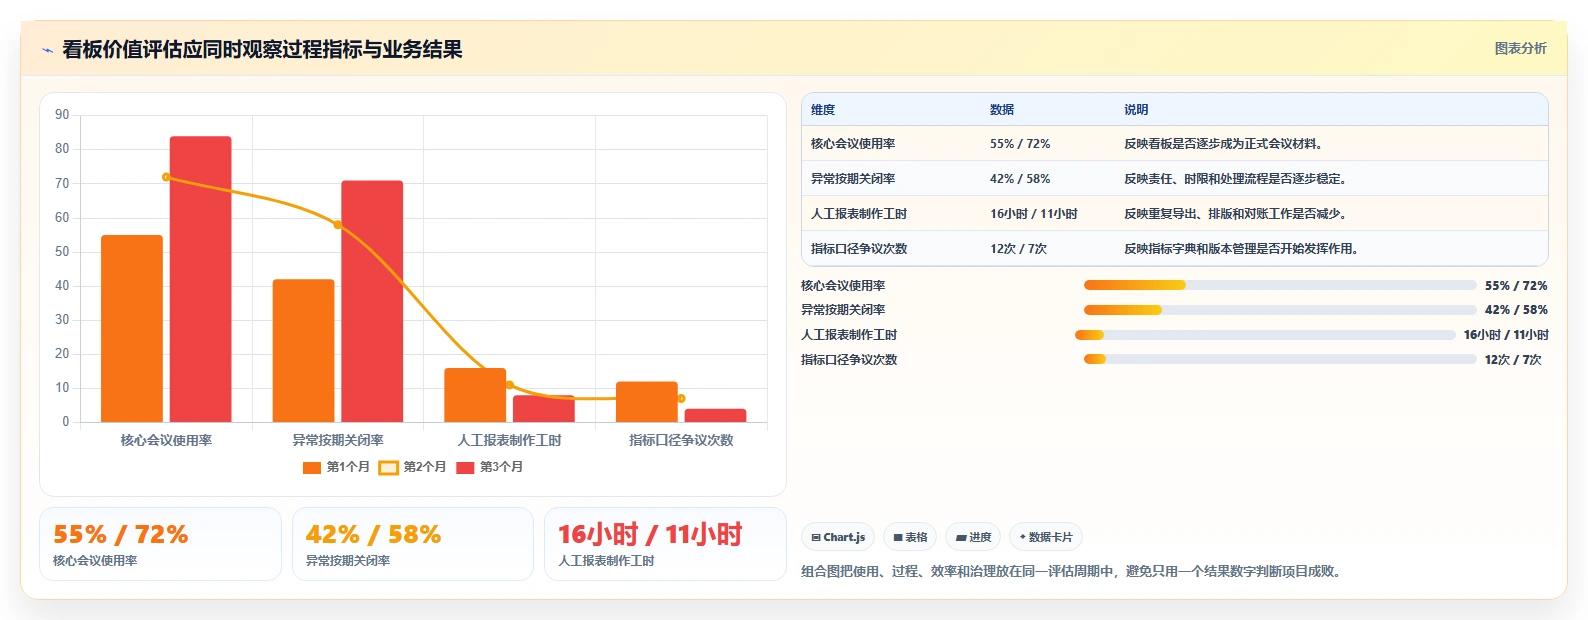This screenshot has width=1588, height=620.
Task: Click the red bar for 异常按期关闭率
Action: pyautogui.click(x=372, y=301)
